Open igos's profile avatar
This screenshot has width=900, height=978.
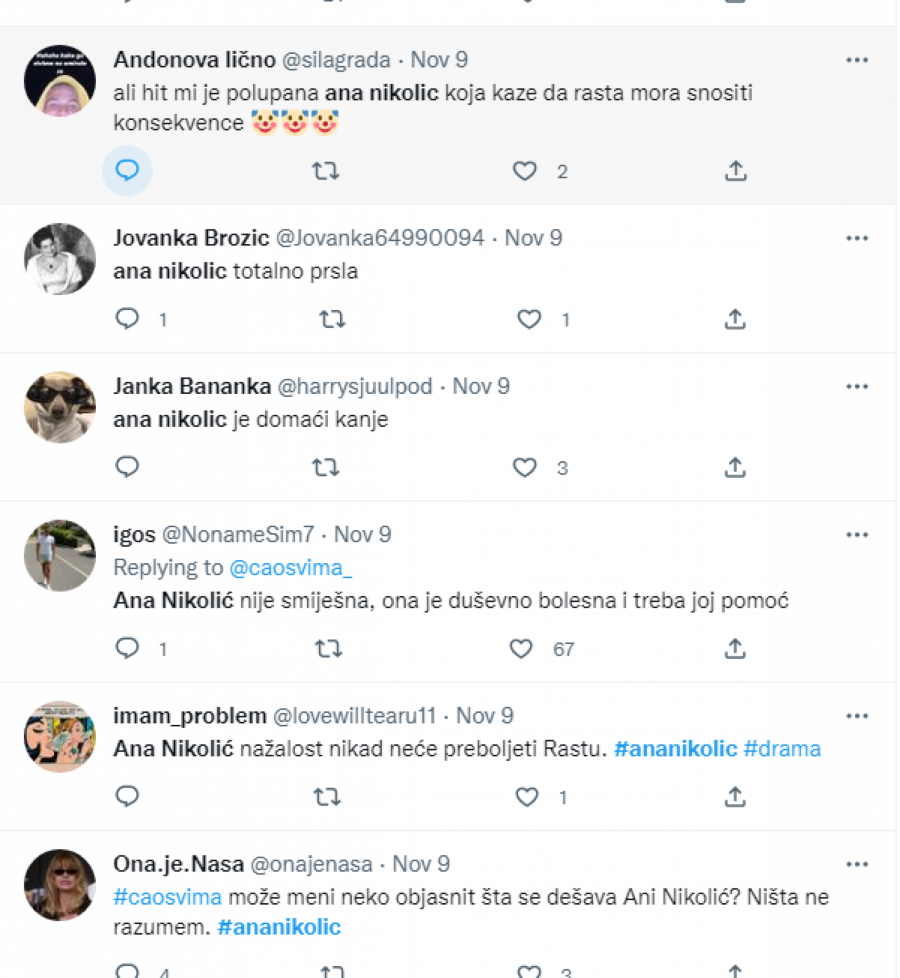click(60, 555)
